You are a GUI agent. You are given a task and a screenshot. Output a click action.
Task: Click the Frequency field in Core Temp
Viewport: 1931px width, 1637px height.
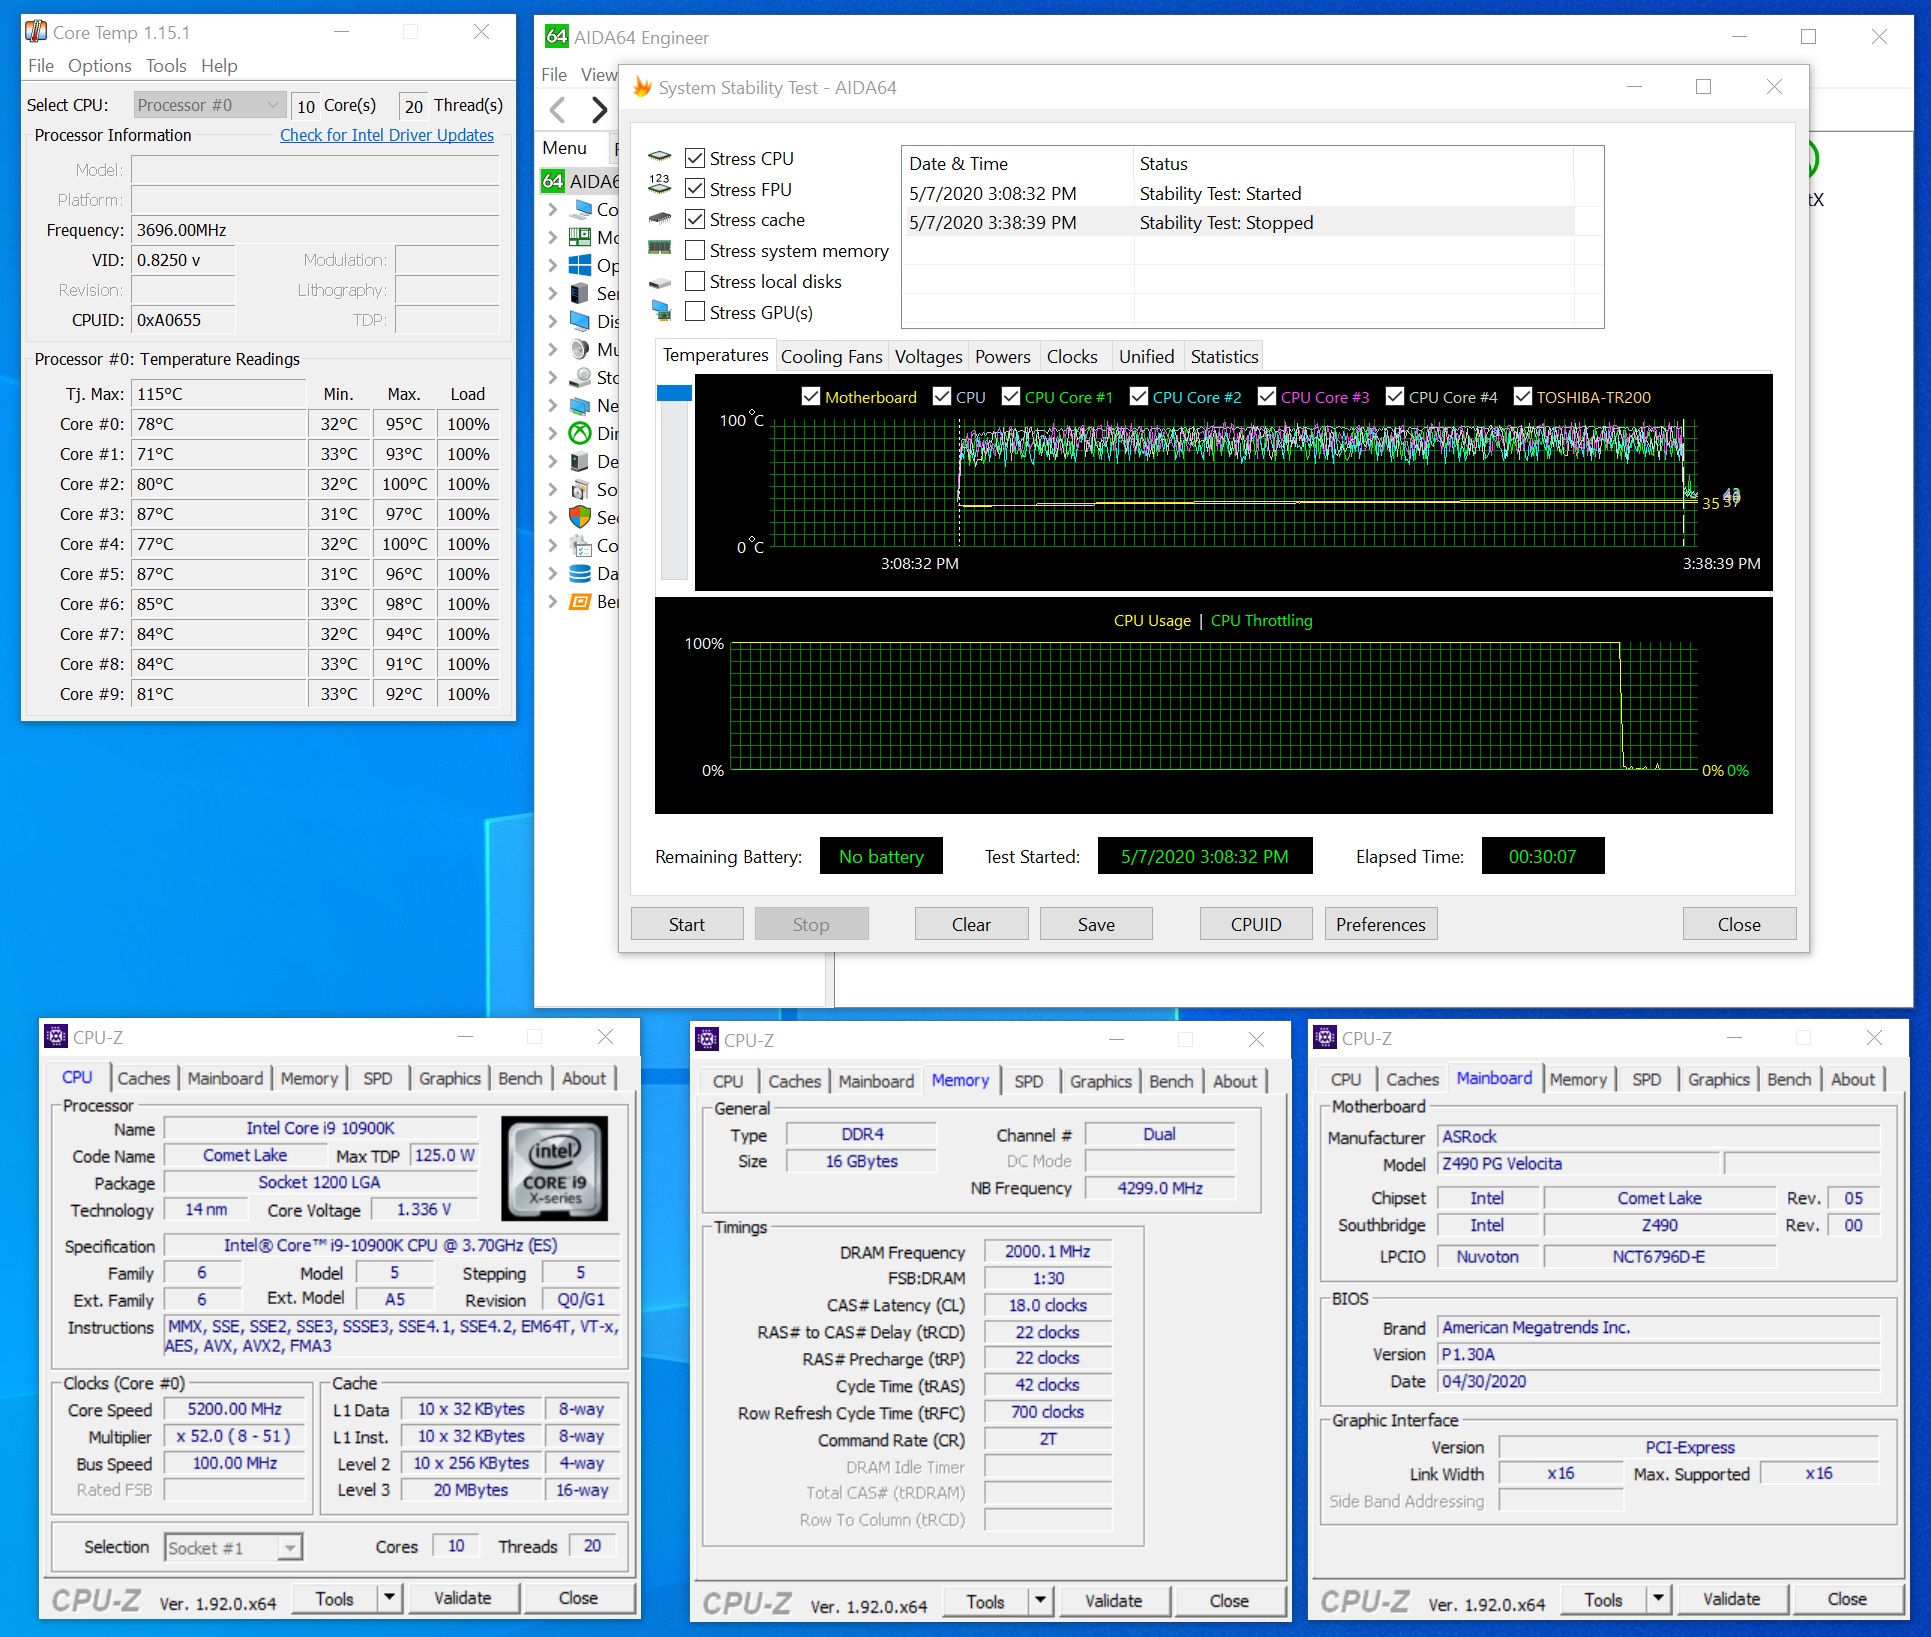tap(315, 230)
